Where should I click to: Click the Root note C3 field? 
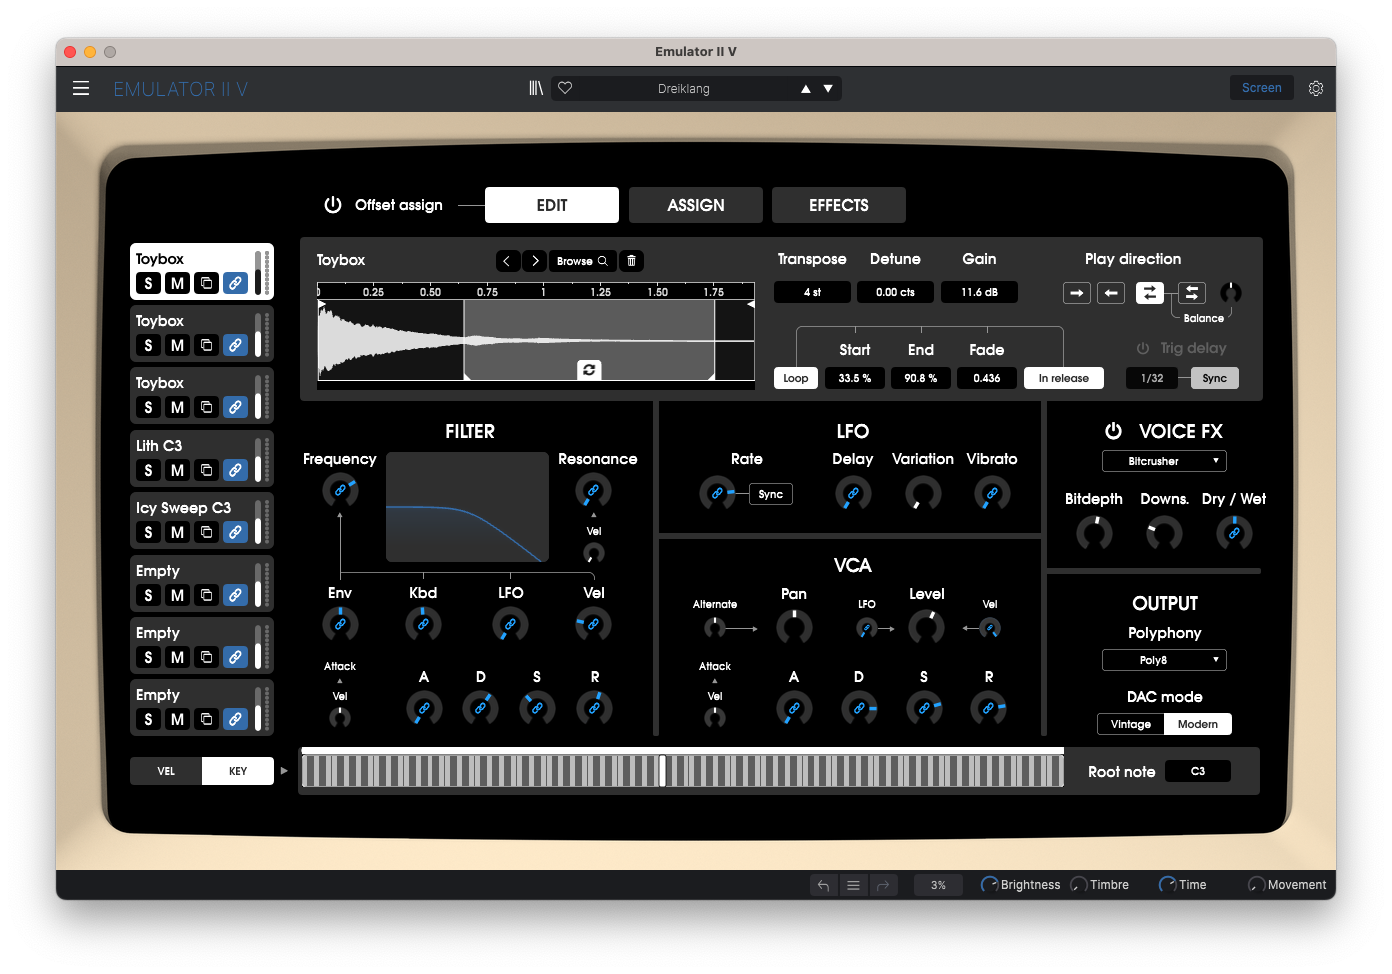(x=1198, y=771)
